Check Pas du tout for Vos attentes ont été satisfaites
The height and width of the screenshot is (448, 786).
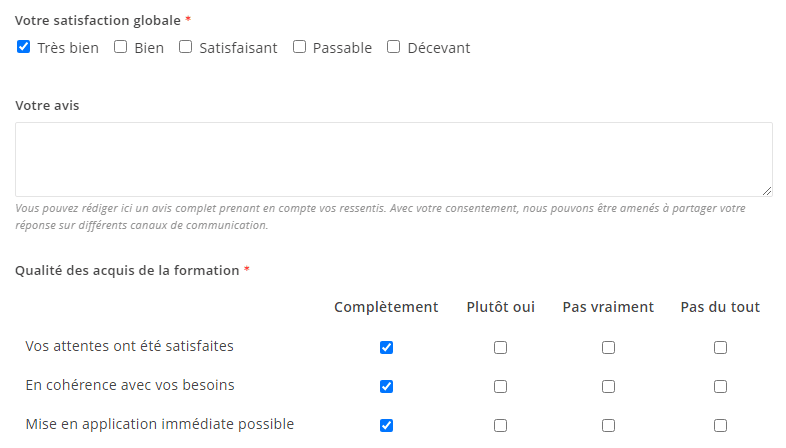point(720,347)
